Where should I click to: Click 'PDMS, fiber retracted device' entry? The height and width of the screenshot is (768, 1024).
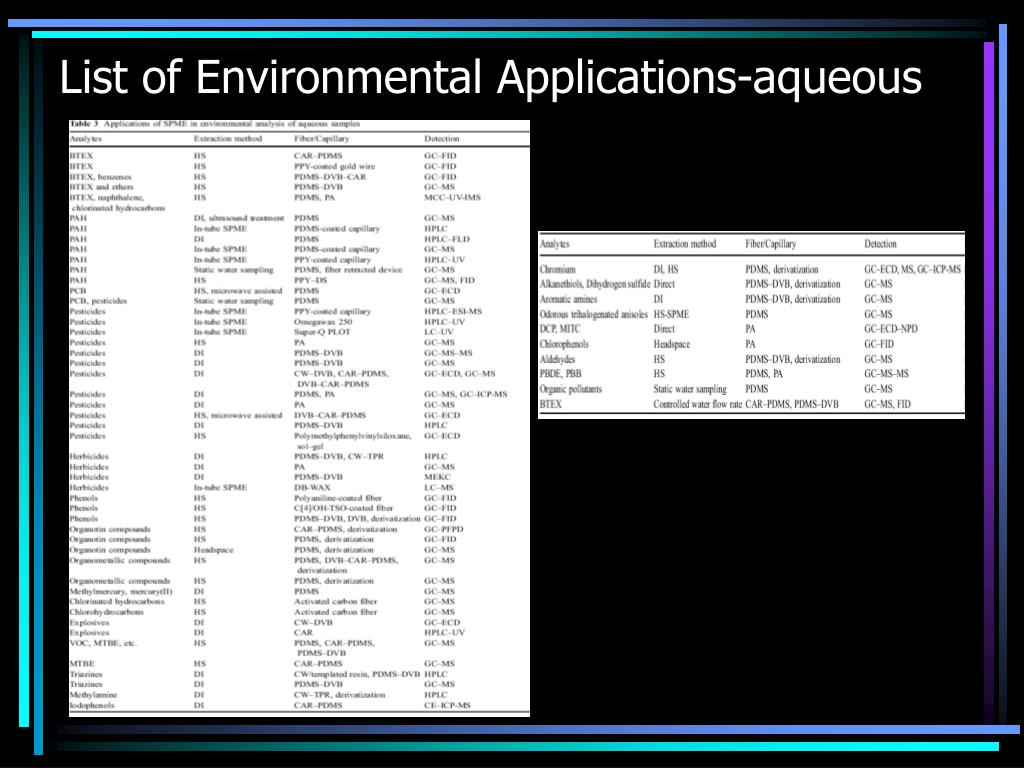(348, 270)
